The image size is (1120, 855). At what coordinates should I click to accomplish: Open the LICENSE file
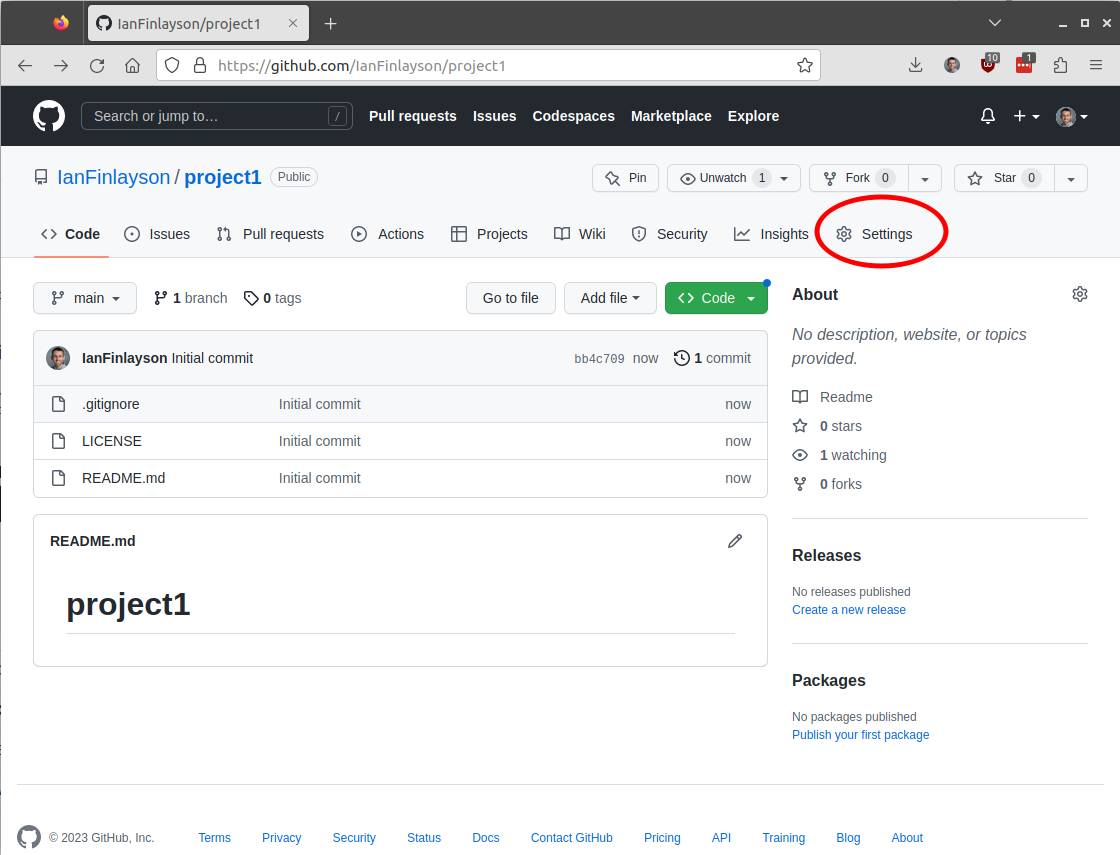coord(111,441)
